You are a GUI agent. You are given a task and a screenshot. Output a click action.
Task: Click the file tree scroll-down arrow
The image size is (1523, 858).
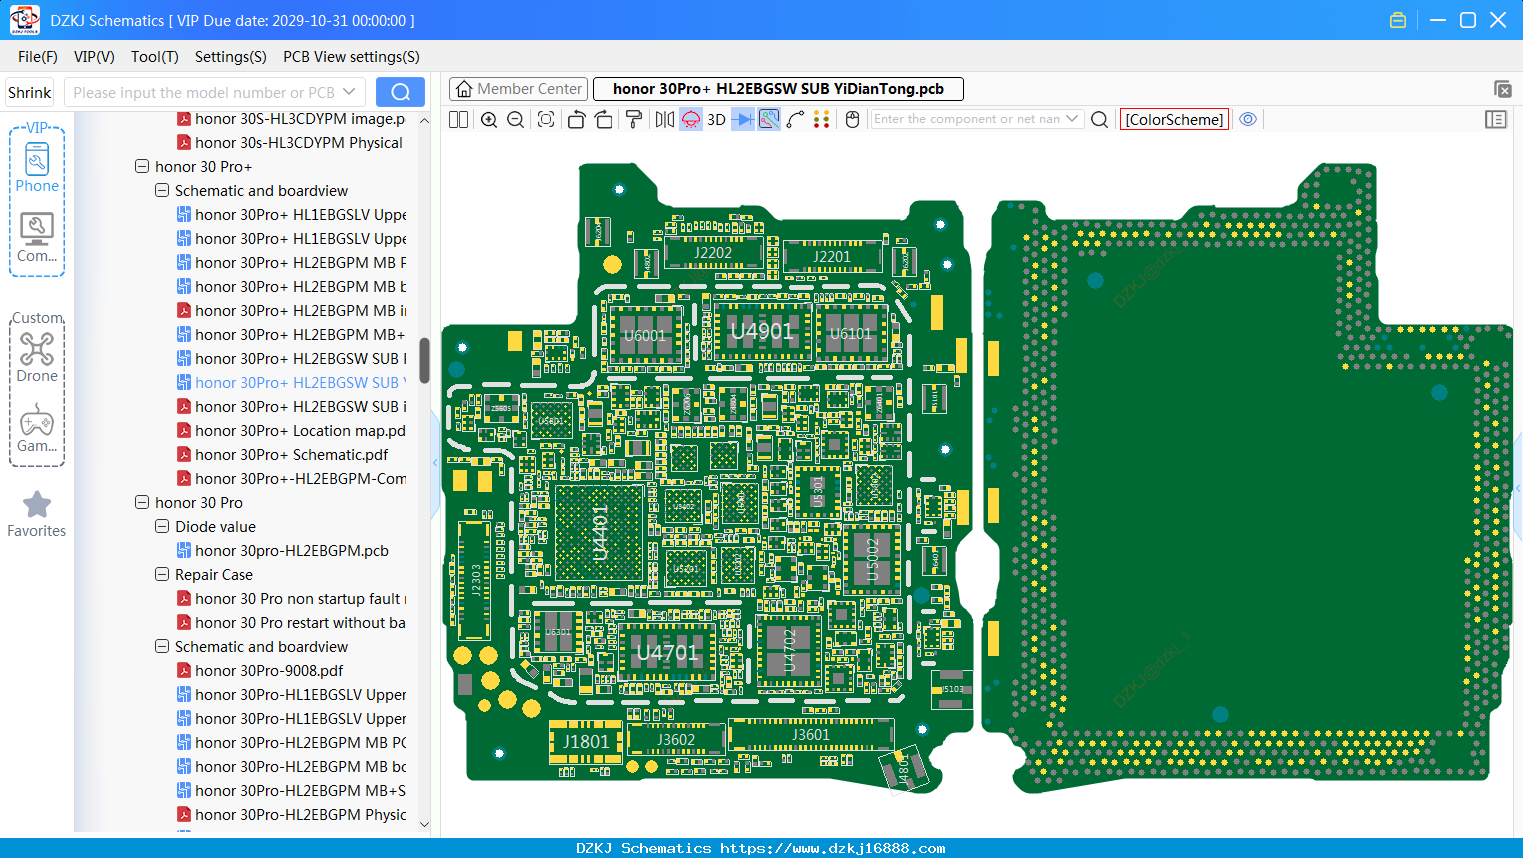coord(424,825)
